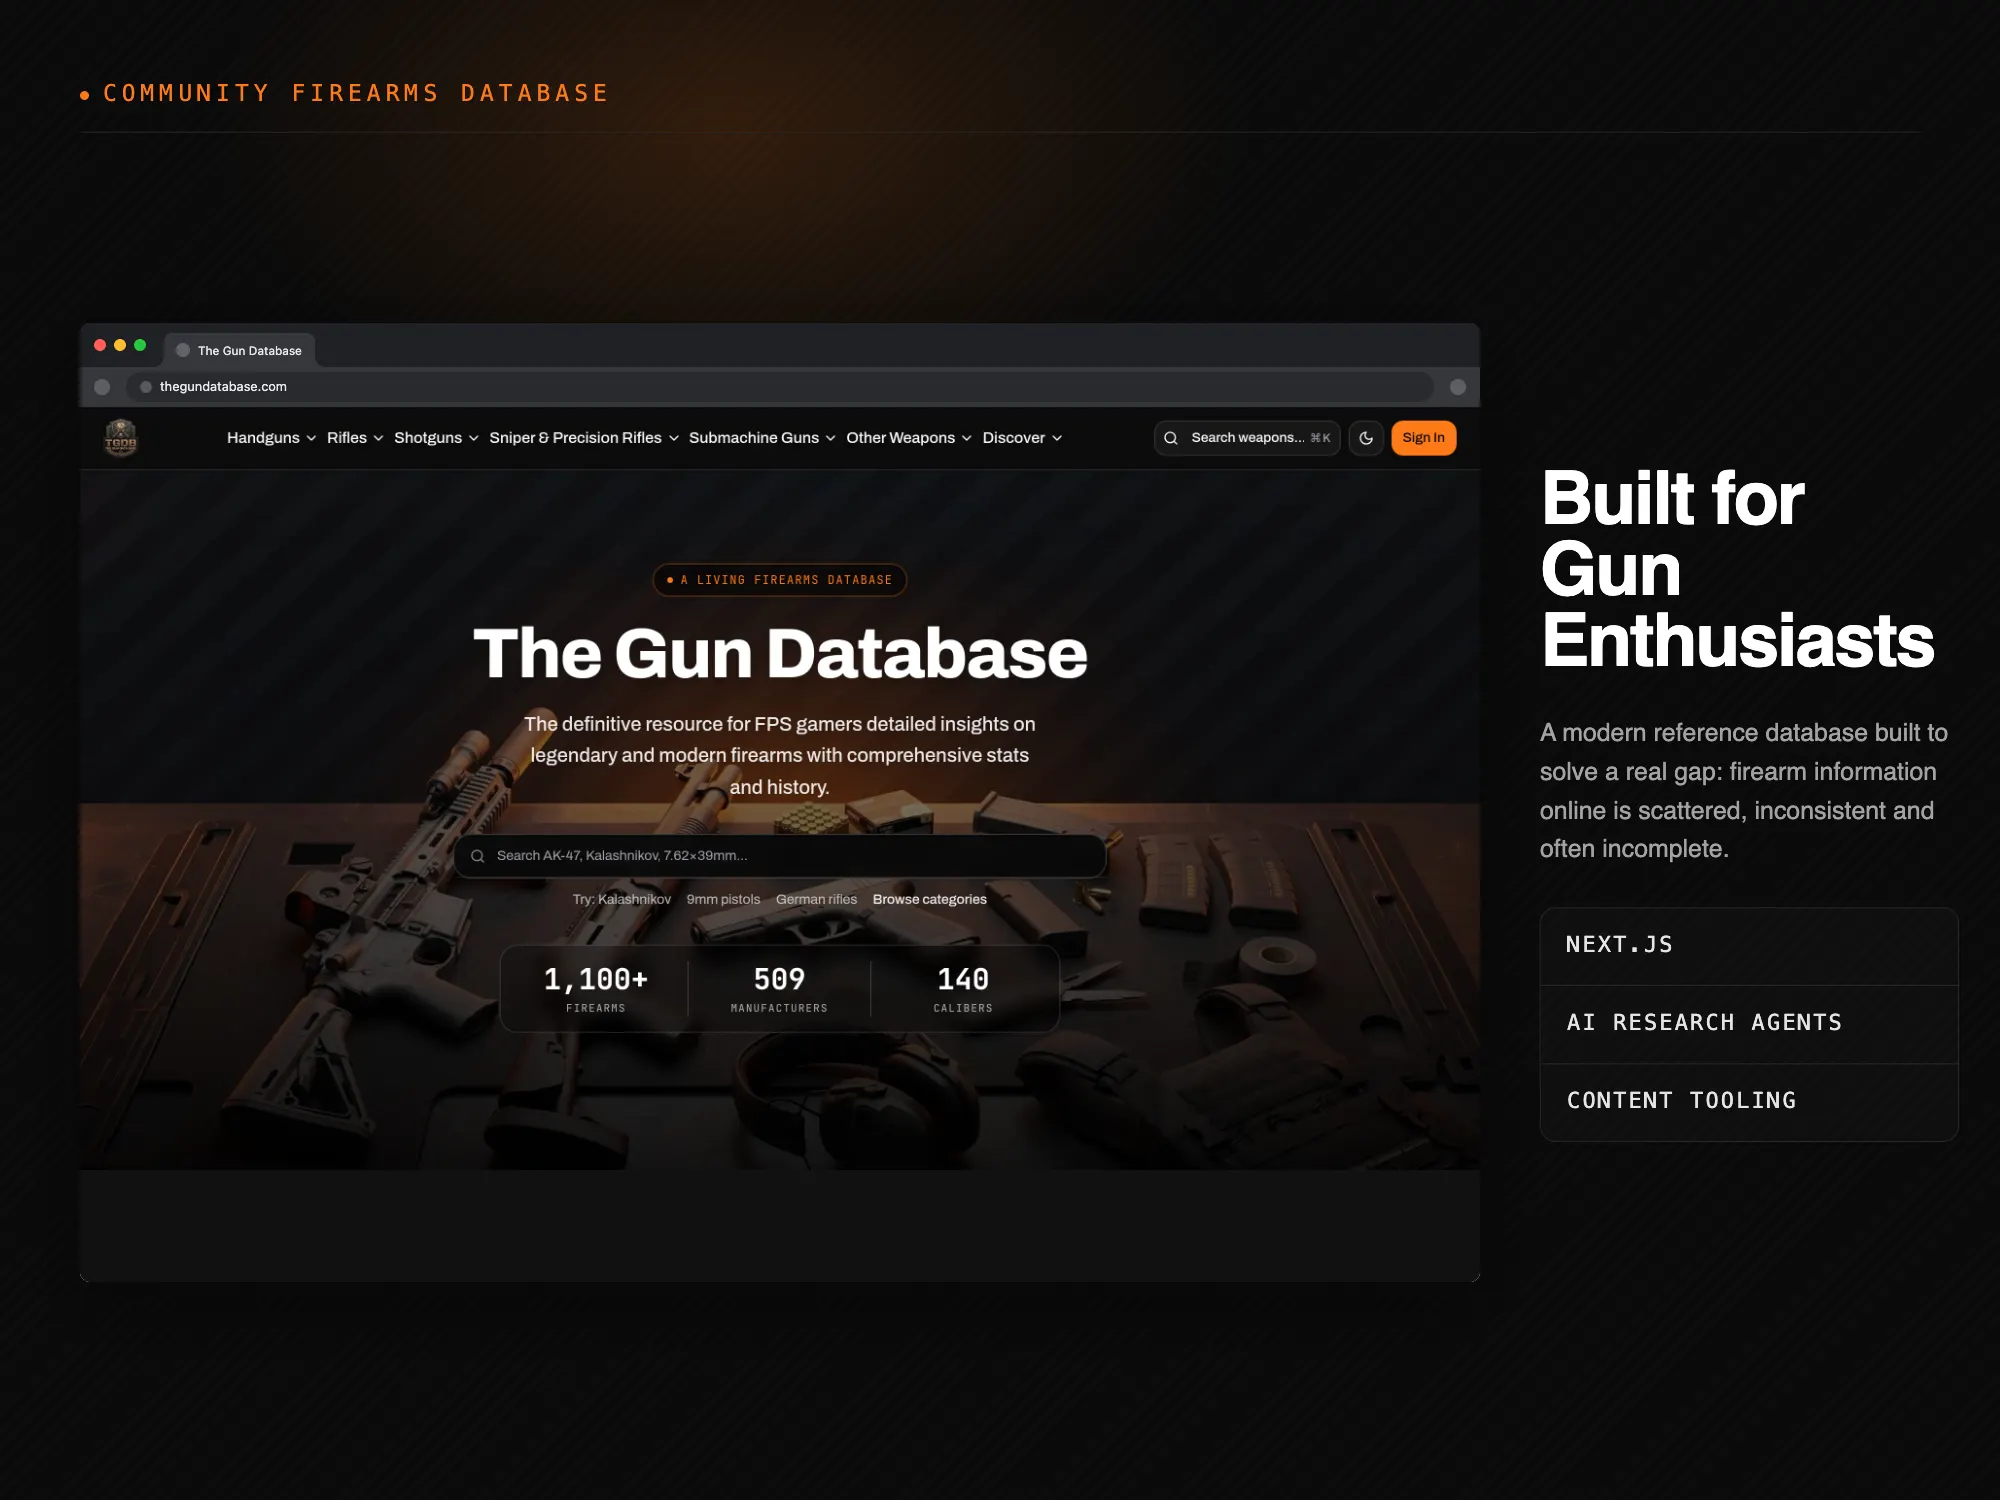Click the Built for Gun Enthusiasts heading
2000x1500 pixels.
pyautogui.click(x=1738, y=568)
